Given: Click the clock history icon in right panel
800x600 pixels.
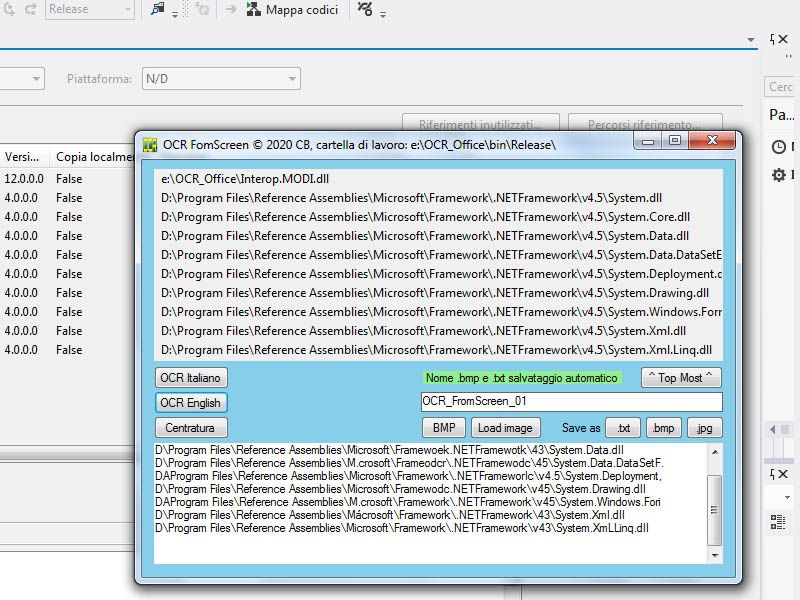Looking at the screenshot, I should coord(779,147).
